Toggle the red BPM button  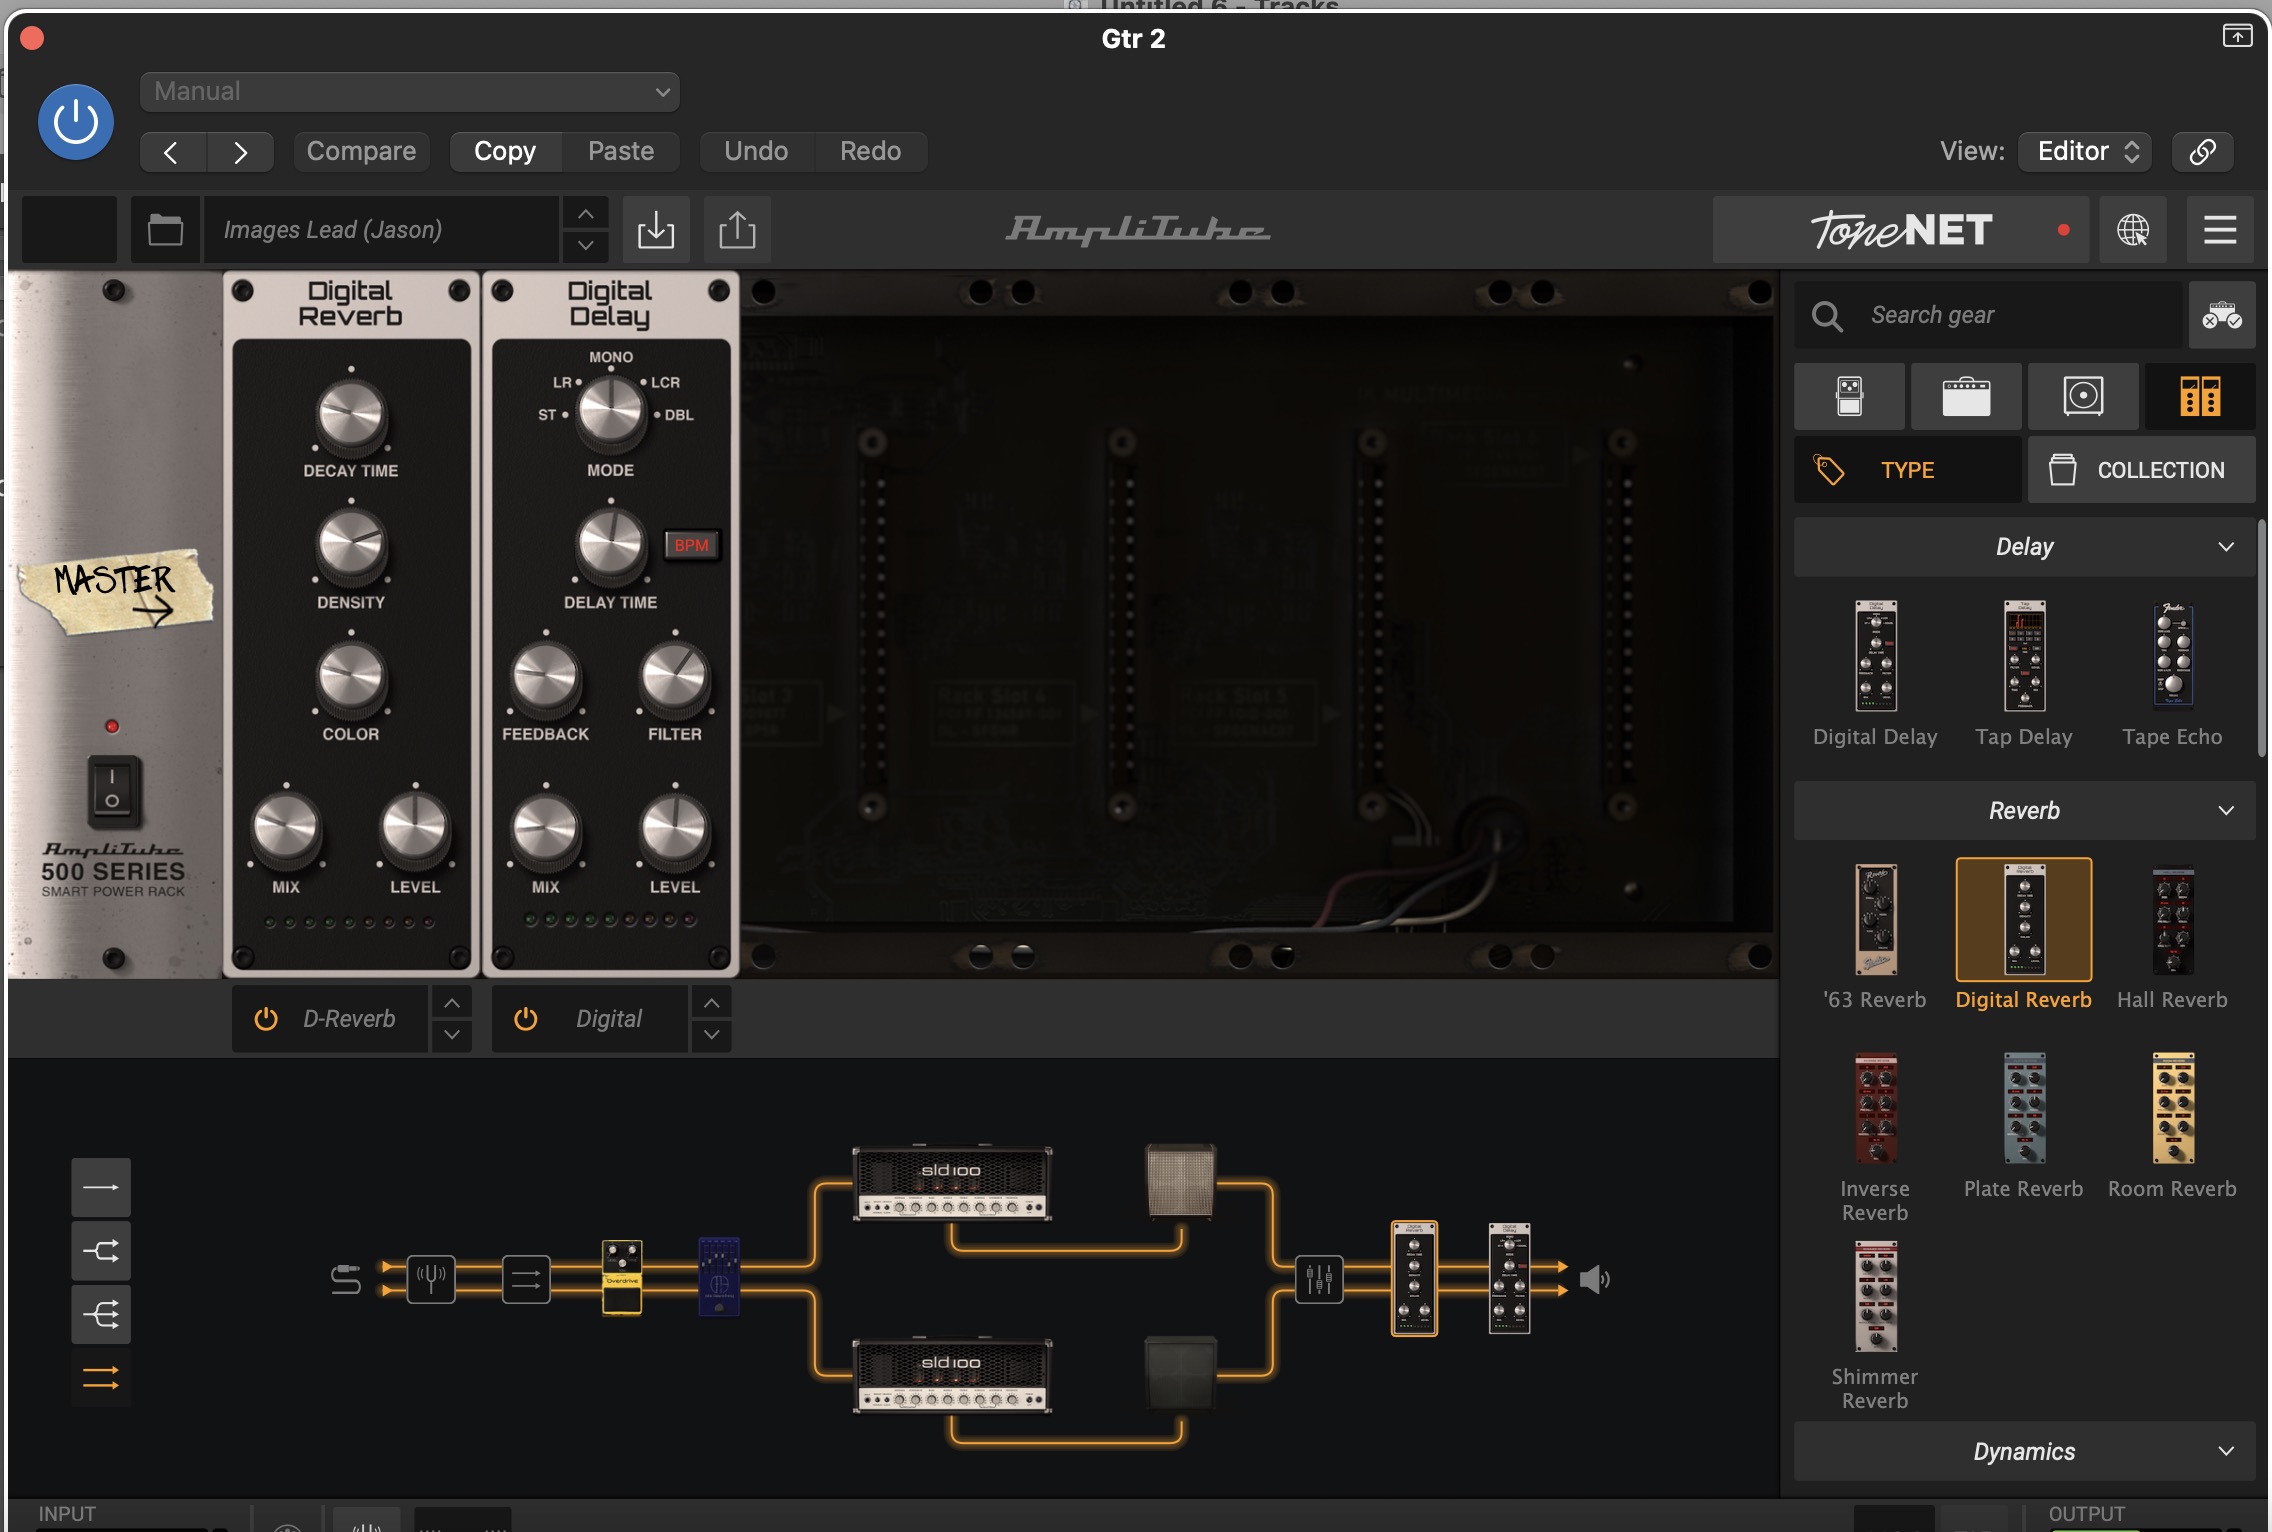click(x=691, y=545)
